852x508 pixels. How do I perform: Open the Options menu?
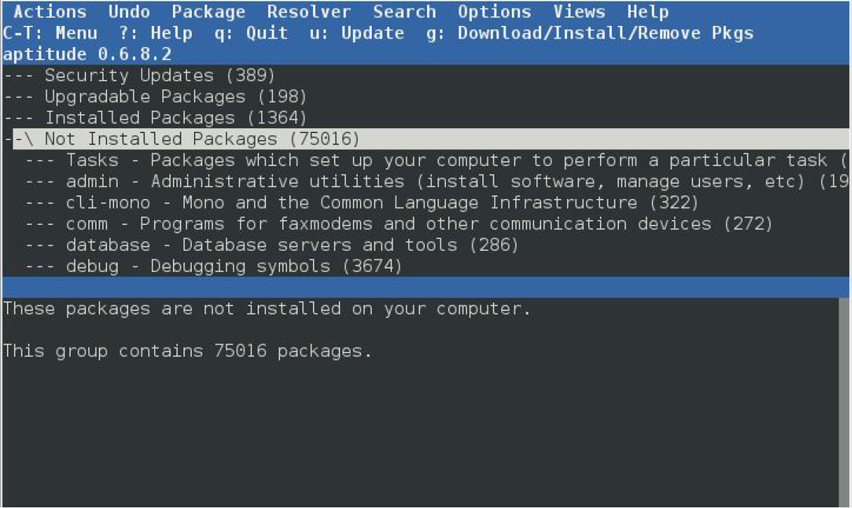(x=494, y=12)
